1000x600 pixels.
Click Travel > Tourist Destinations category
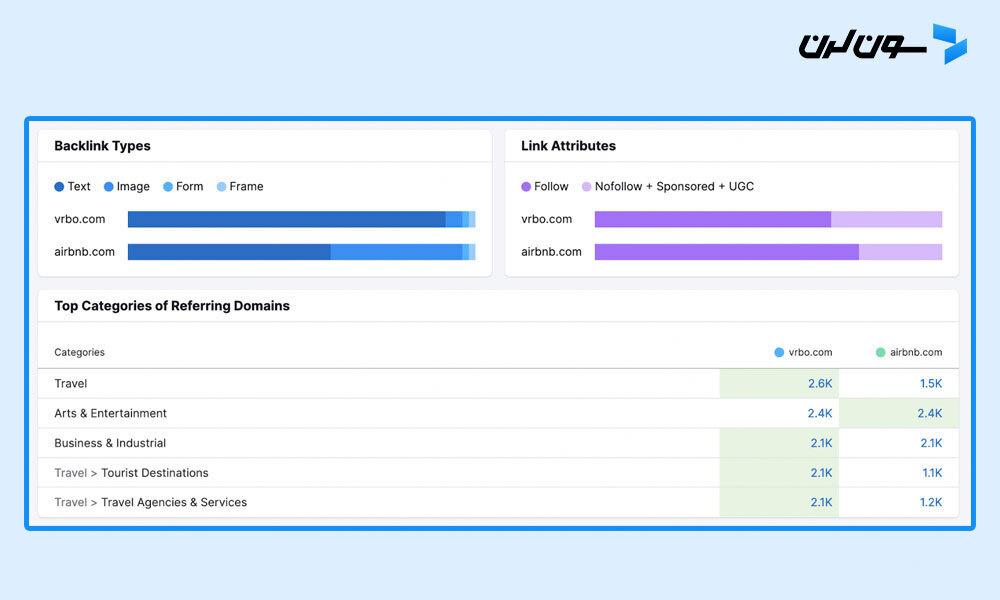click(x=131, y=473)
